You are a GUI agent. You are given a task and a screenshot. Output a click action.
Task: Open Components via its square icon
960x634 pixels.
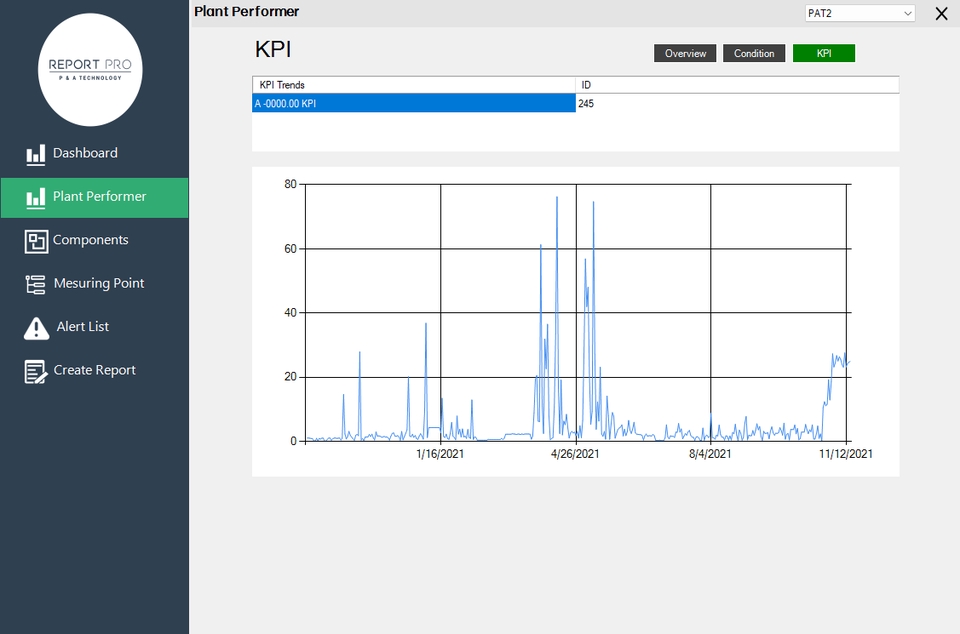(36, 241)
